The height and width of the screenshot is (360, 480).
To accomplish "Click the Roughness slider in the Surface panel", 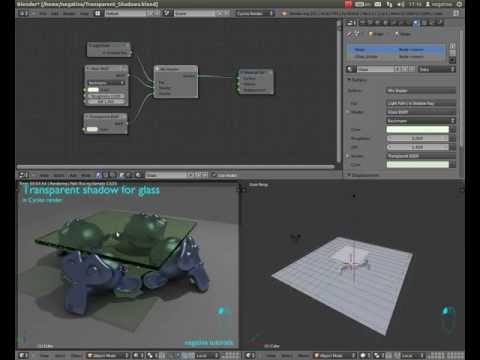I will click(x=418, y=138).
